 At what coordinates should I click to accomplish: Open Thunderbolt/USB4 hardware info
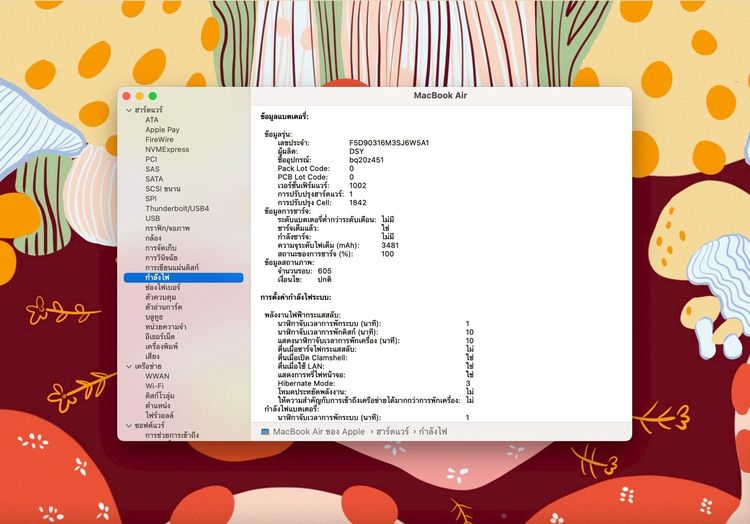tap(177, 208)
